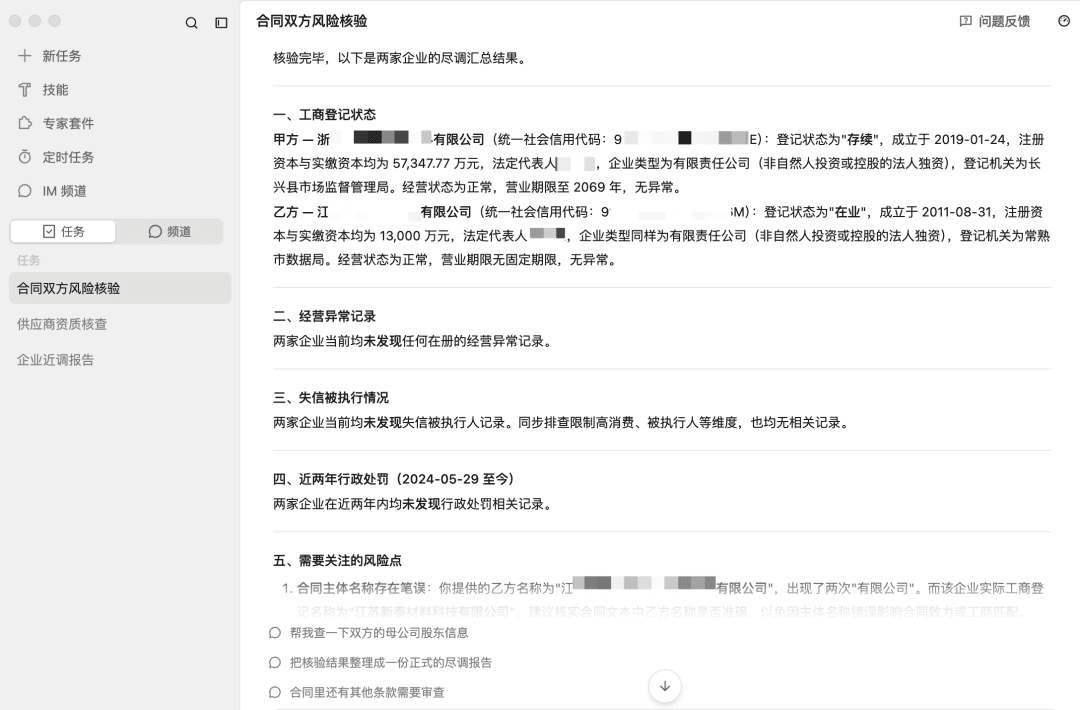Click the macOS red close window button

click(x=15, y=21)
